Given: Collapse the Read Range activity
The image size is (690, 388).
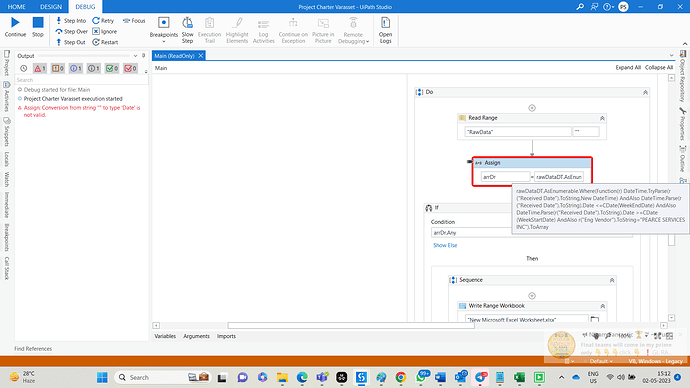Looking at the screenshot, I should coord(602,118).
